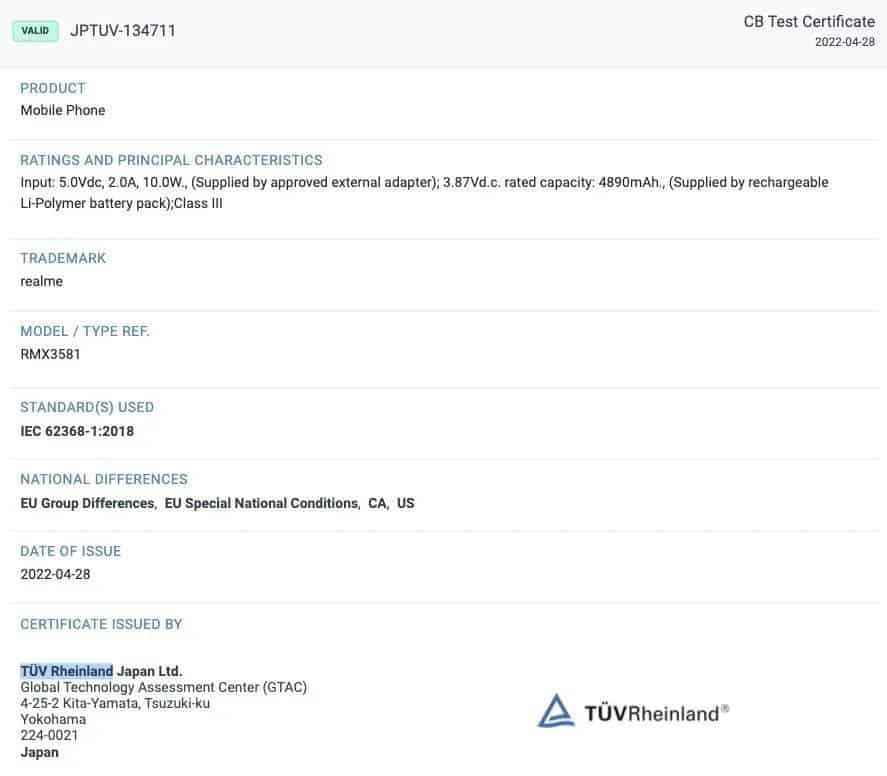Click the Input 5.0Vdc ratings line
This screenshot has height=776, width=887.
(424, 182)
